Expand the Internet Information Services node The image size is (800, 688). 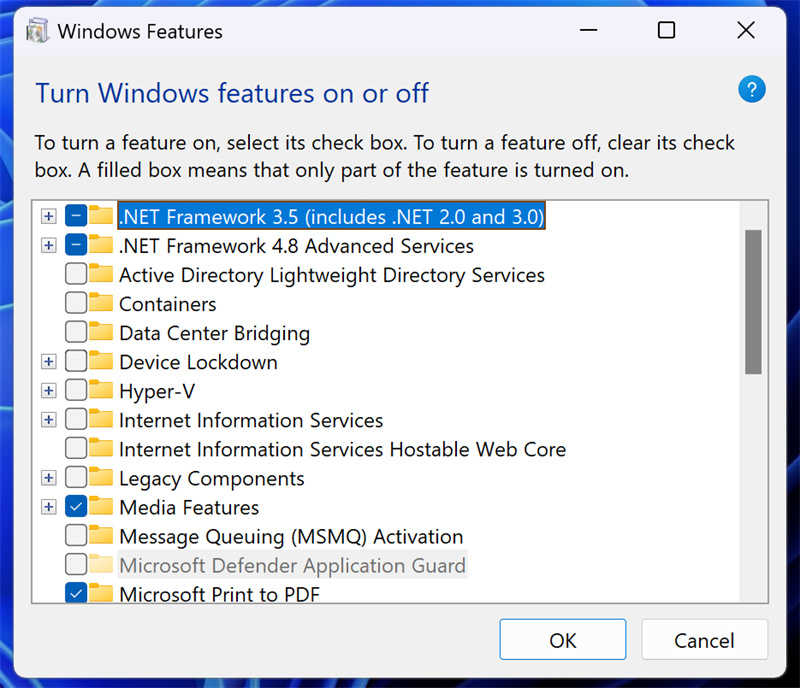[x=48, y=420]
